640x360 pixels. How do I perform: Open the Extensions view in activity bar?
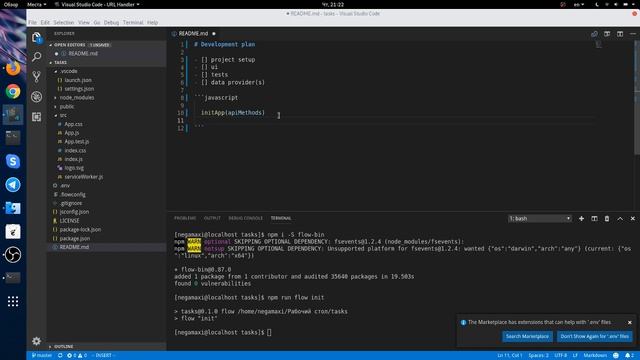pos(36,117)
